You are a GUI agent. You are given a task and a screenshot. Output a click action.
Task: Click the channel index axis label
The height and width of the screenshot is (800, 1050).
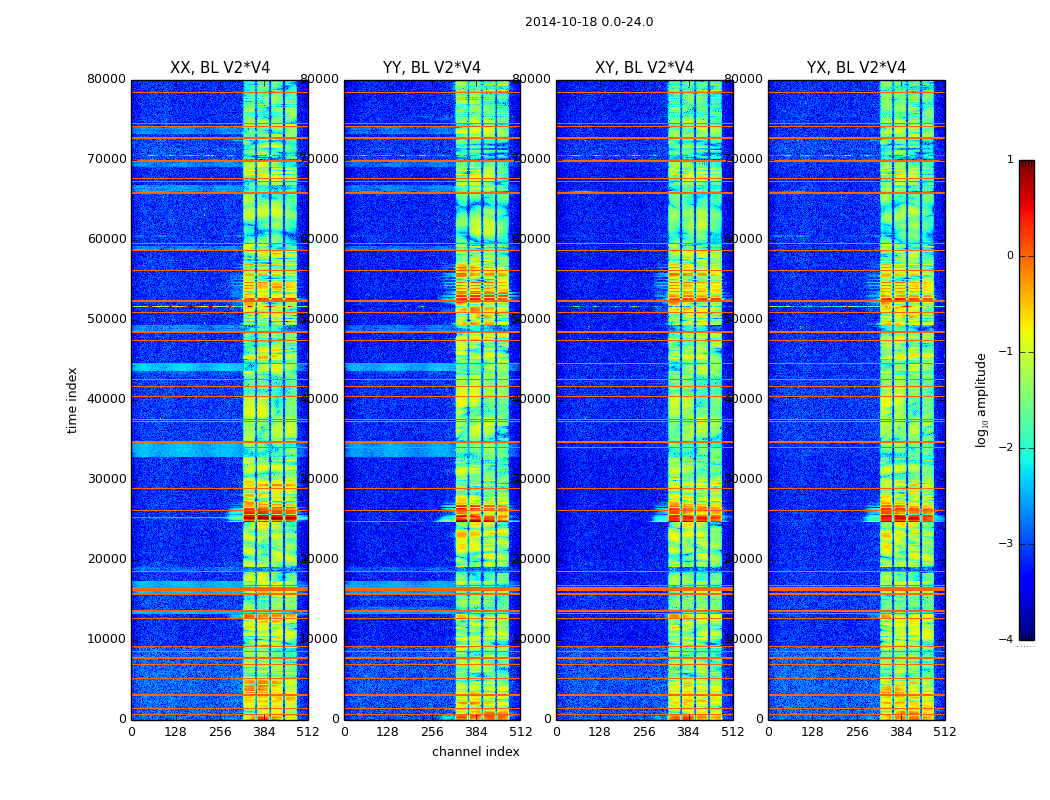coord(475,752)
